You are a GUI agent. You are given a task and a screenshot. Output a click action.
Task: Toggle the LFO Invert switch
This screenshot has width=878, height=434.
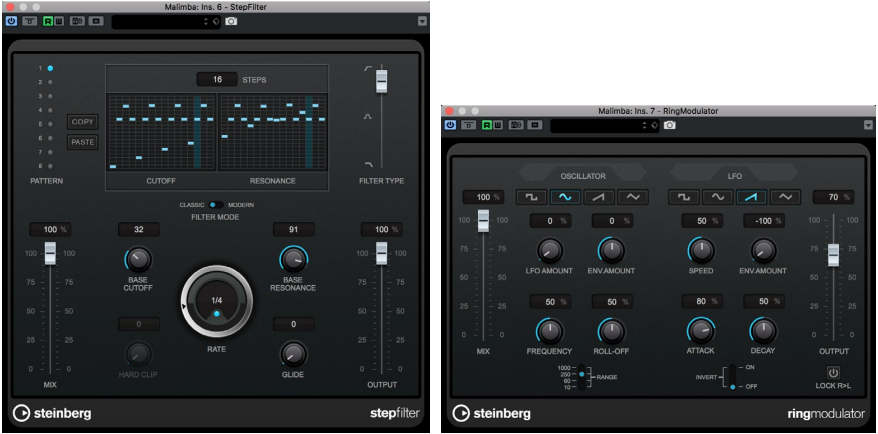(732, 377)
